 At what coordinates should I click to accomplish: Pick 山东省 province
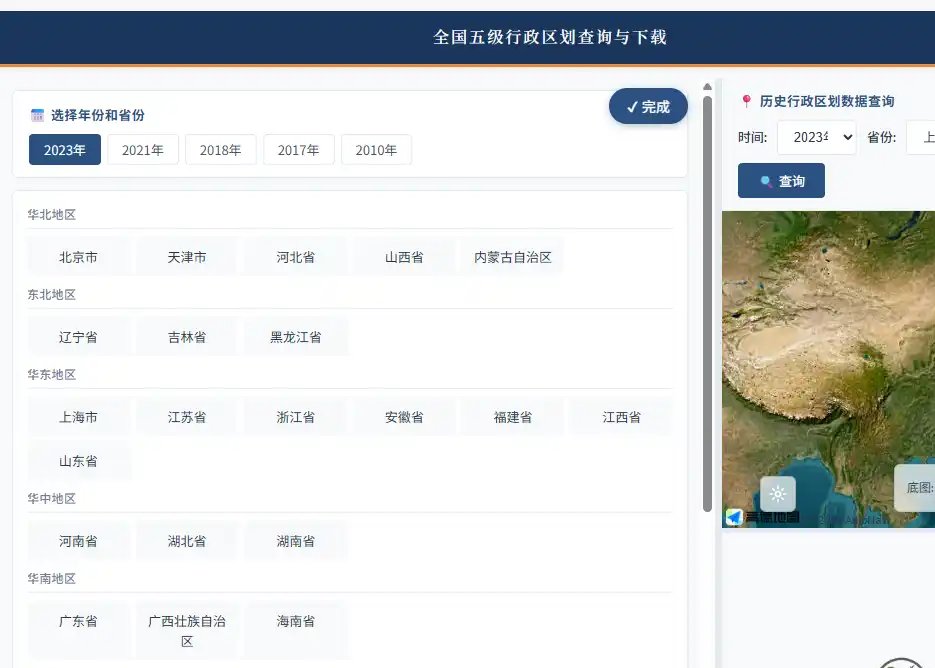[x=78, y=461]
